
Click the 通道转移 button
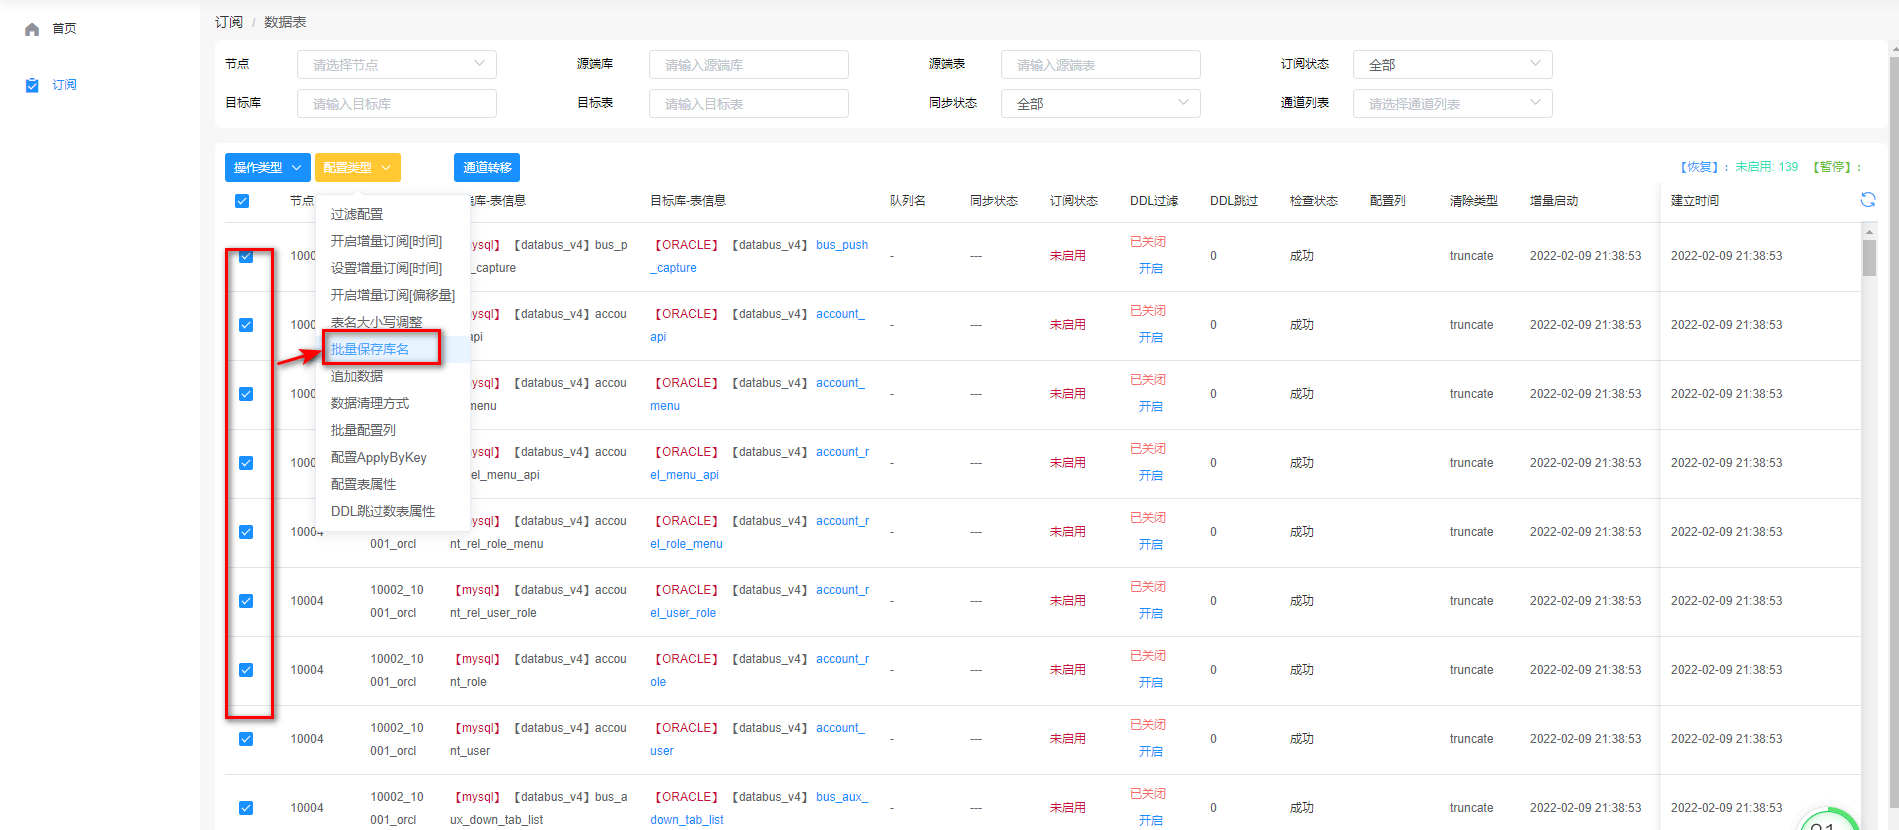click(487, 168)
